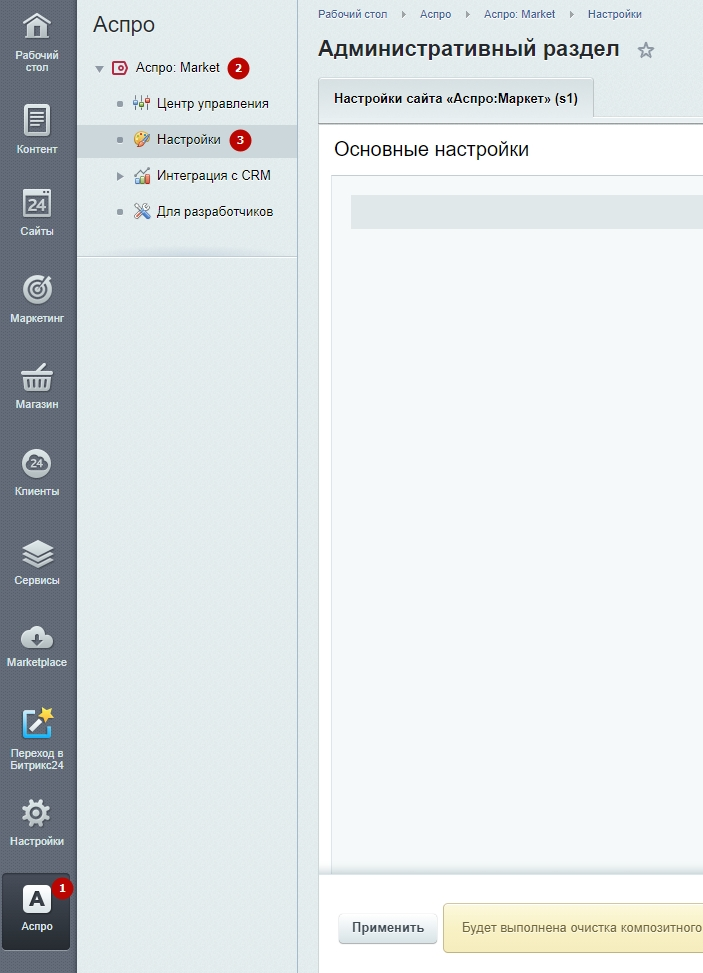The image size is (703, 973).
Task: Open the Магазин basket section
Action: point(37,386)
